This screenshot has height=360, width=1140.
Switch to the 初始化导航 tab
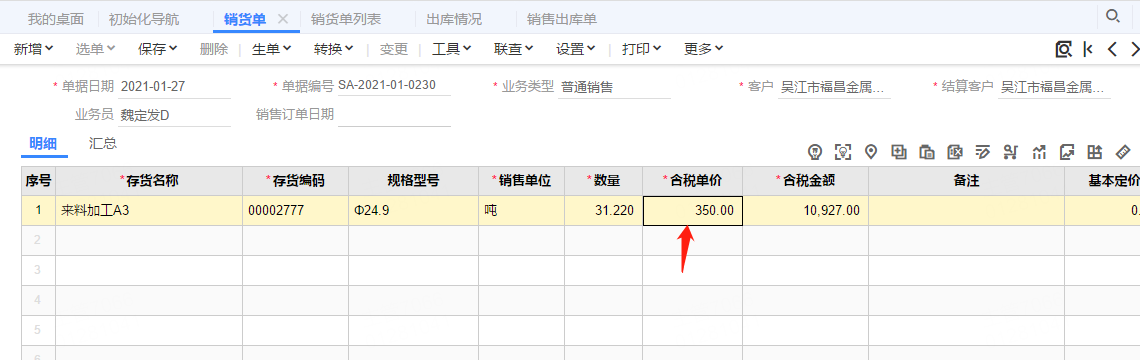(144, 19)
